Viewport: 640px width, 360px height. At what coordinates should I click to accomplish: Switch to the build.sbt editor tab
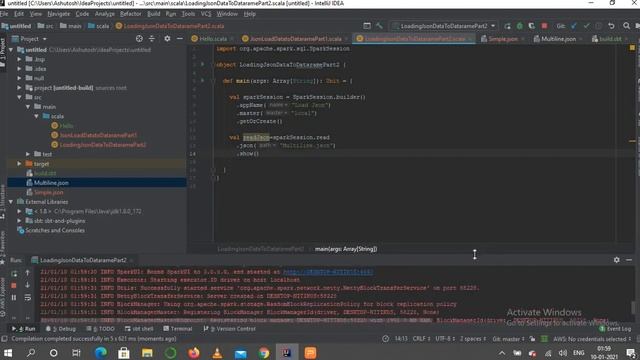609,39
